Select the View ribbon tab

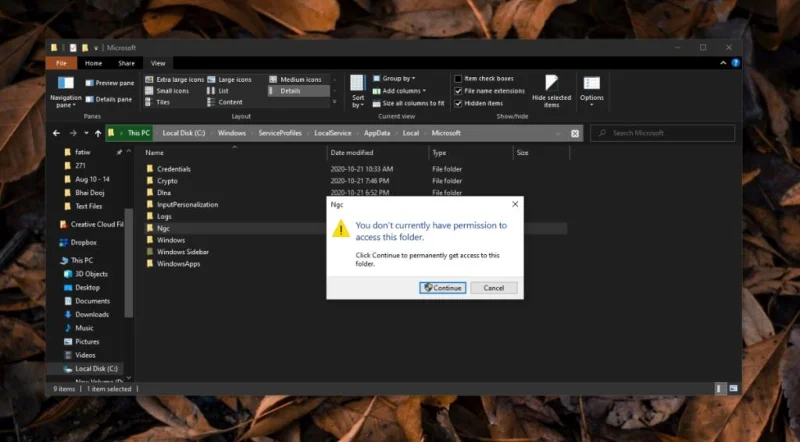coord(158,63)
